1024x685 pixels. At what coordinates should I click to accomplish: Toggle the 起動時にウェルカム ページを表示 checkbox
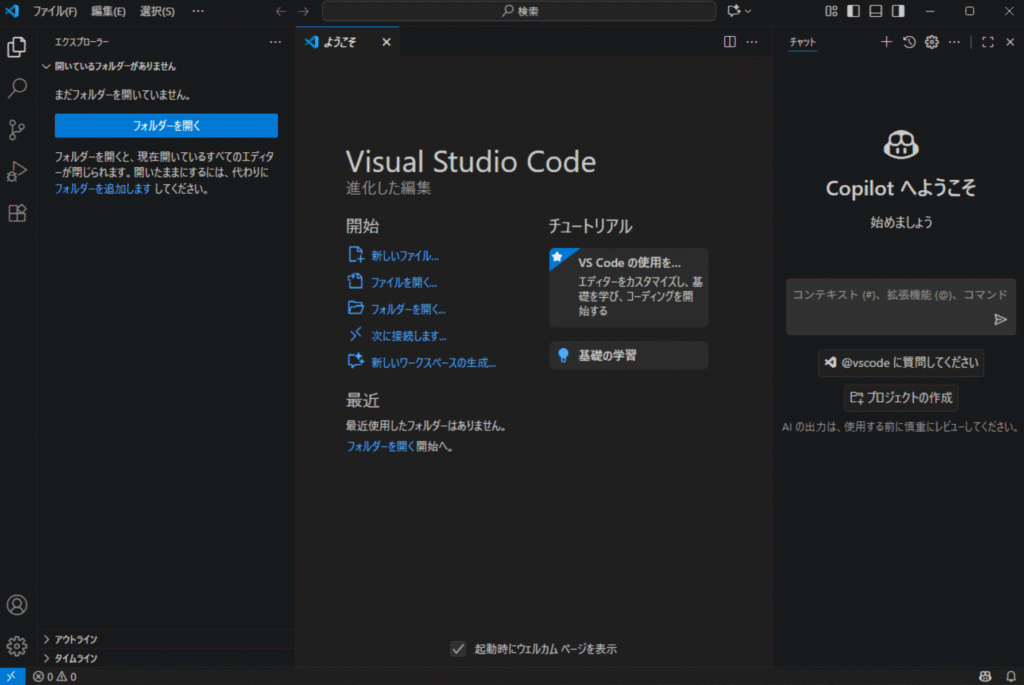(x=458, y=649)
